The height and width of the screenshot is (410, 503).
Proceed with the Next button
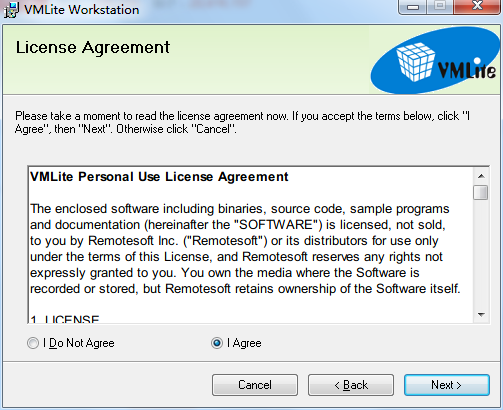click(x=447, y=385)
